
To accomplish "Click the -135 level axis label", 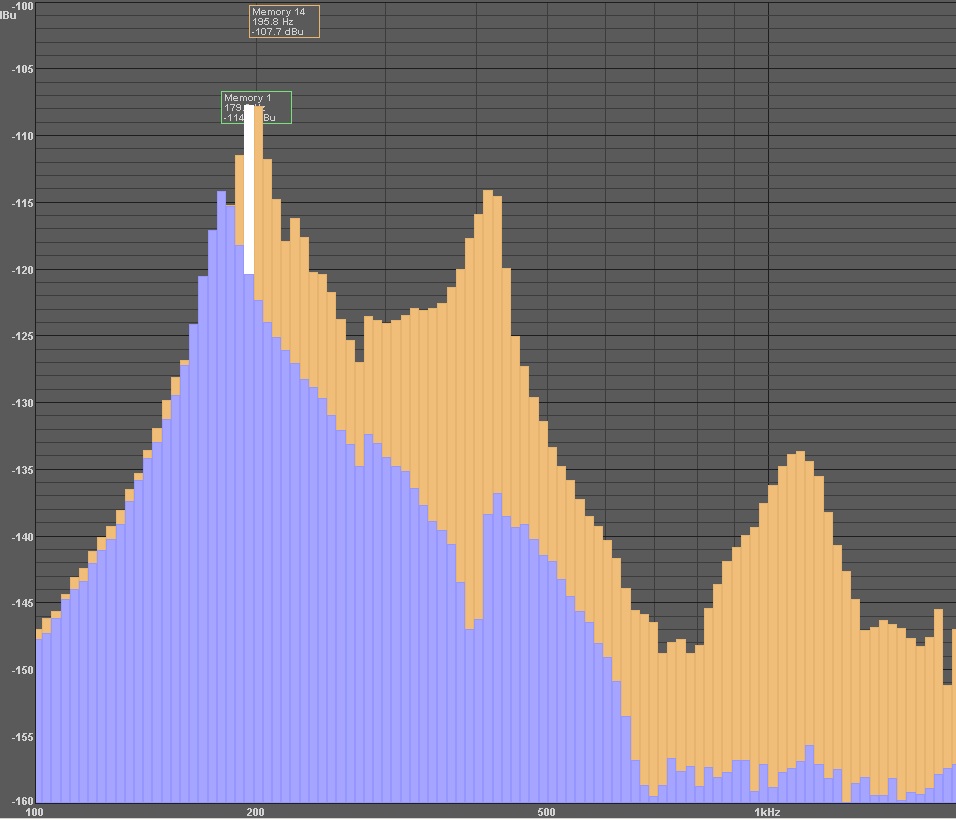I will pyautogui.click(x=23, y=469).
